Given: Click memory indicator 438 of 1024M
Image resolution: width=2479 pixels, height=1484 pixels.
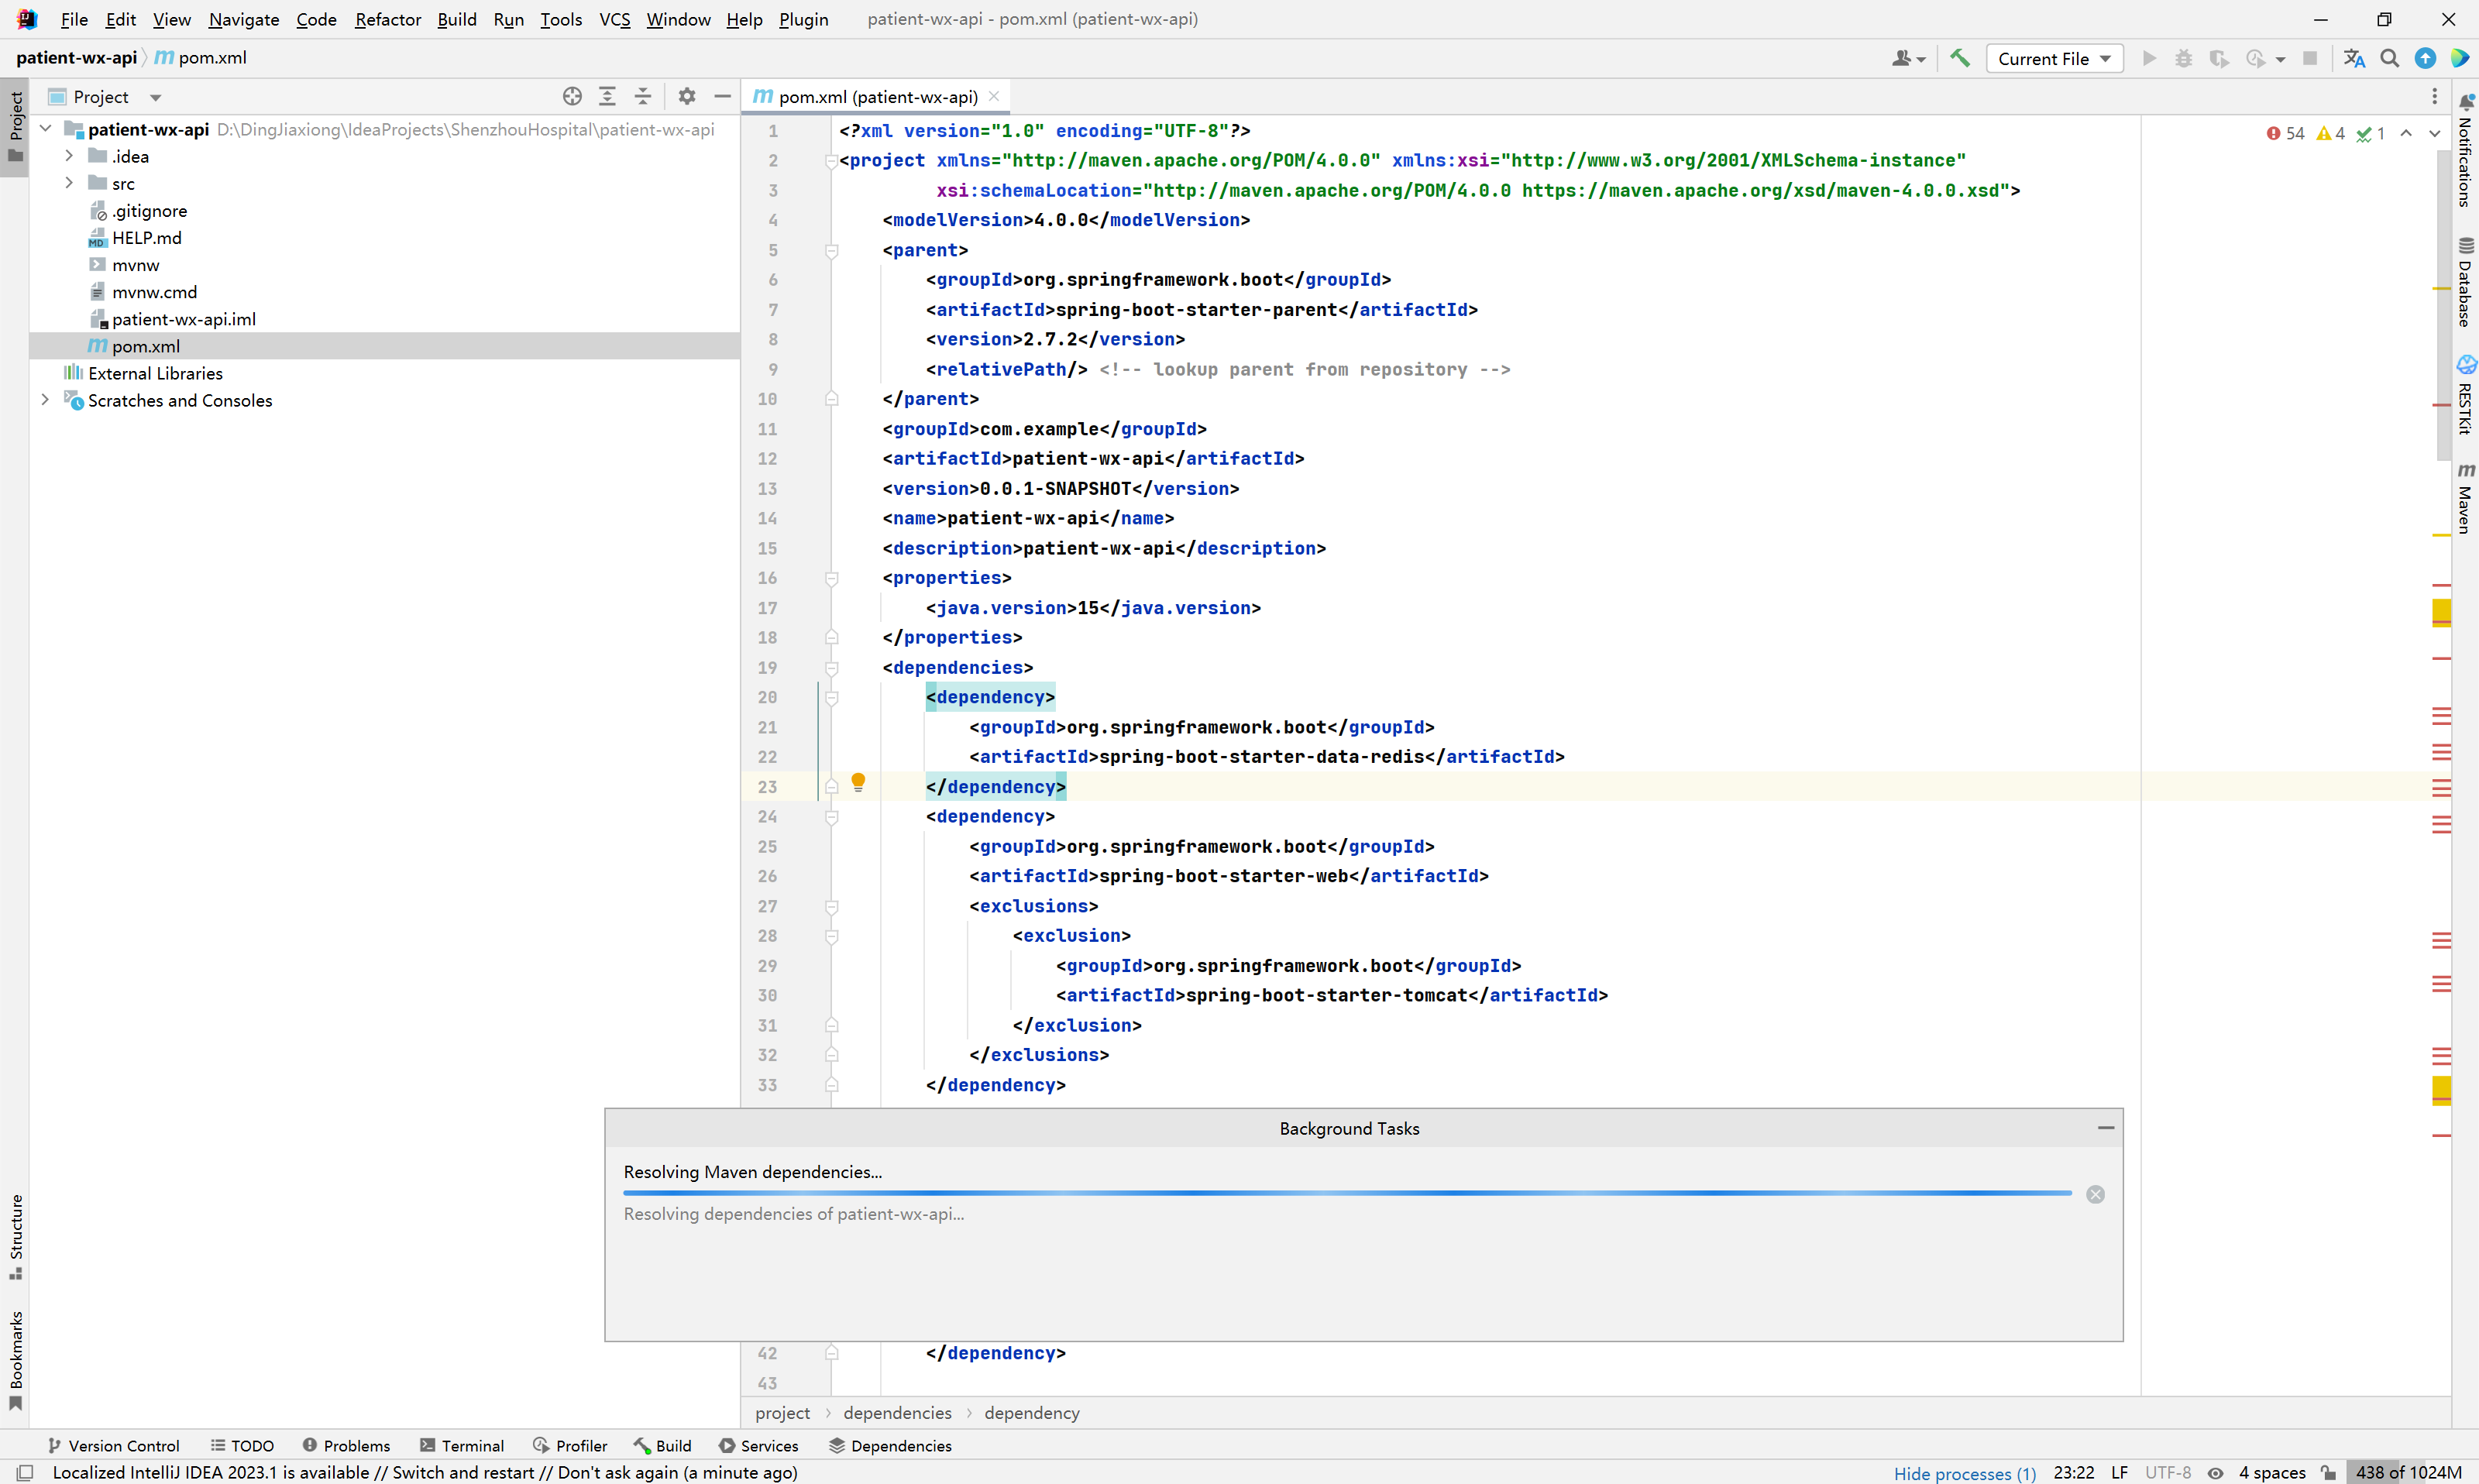Looking at the screenshot, I should pyautogui.click(x=2408, y=1472).
